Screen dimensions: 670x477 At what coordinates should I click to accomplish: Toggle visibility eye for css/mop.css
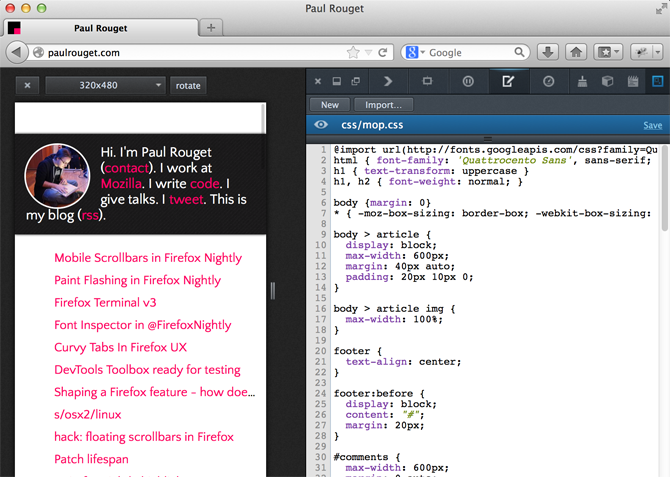(321, 125)
